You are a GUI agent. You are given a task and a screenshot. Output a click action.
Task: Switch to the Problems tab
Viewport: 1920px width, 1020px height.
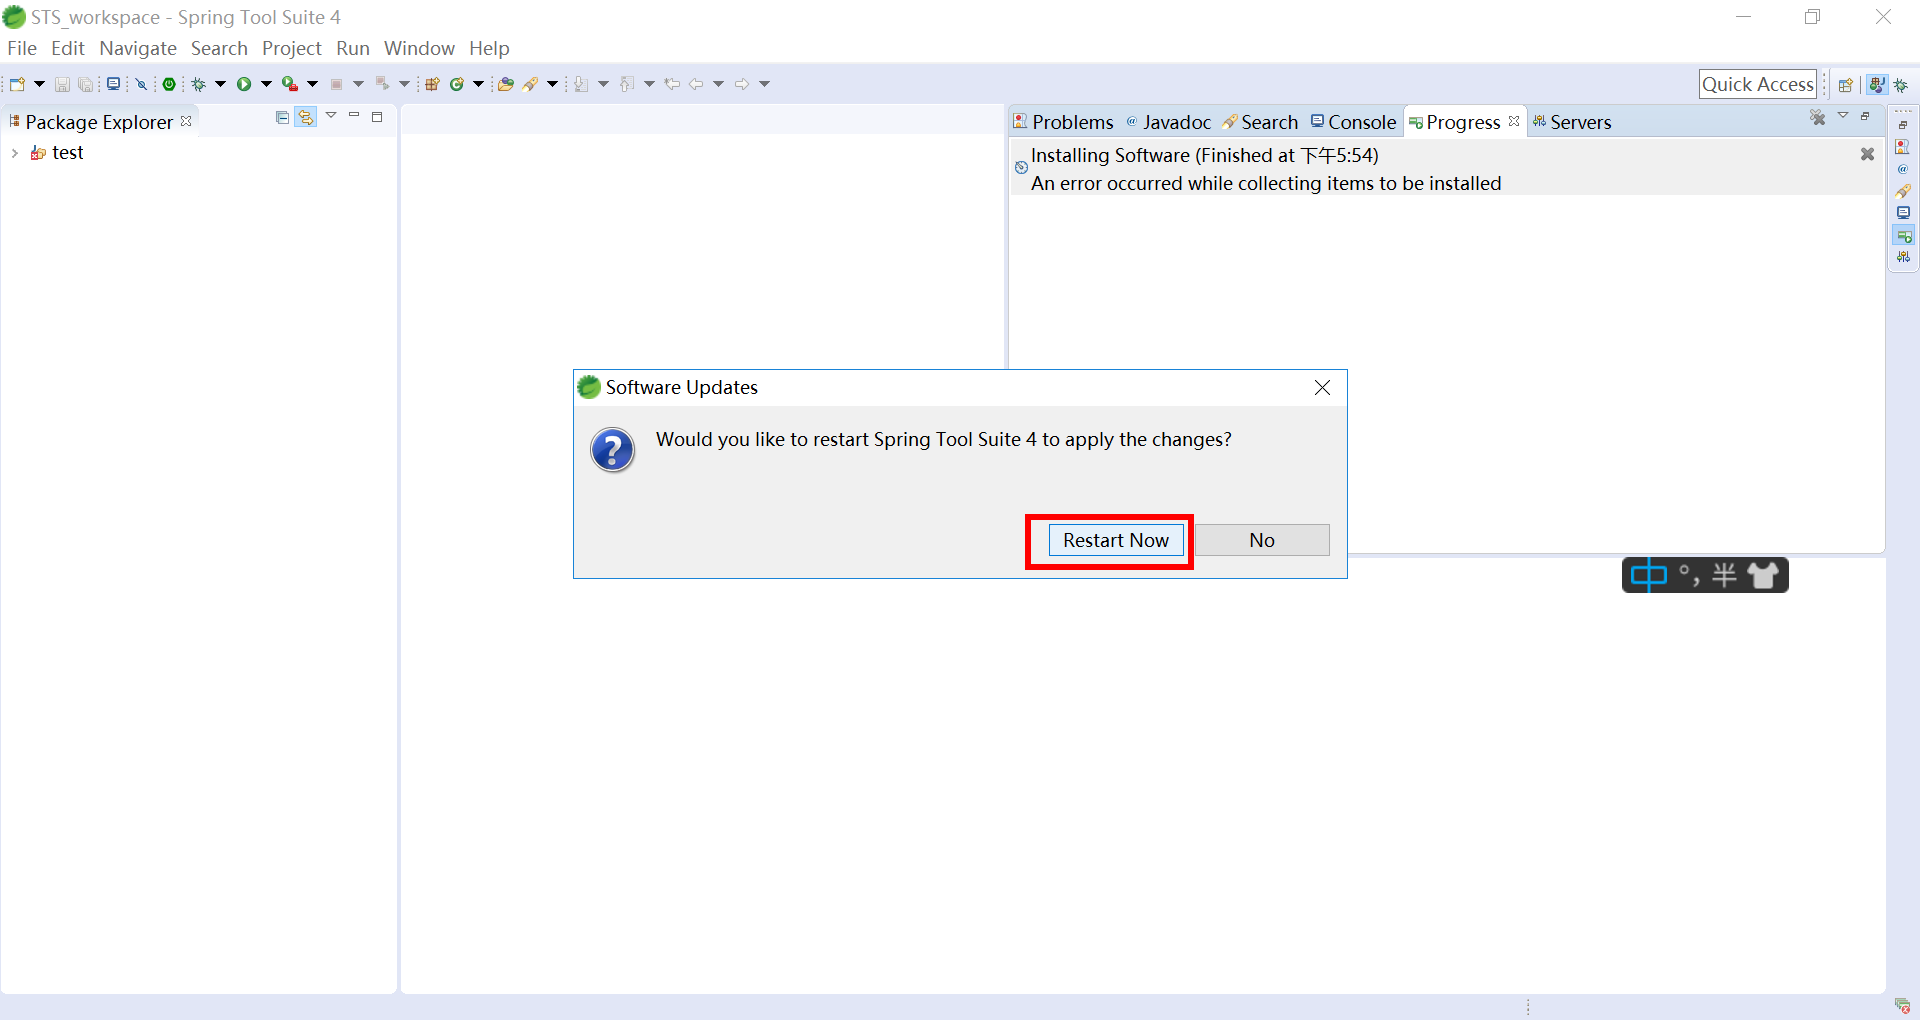coord(1063,122)
